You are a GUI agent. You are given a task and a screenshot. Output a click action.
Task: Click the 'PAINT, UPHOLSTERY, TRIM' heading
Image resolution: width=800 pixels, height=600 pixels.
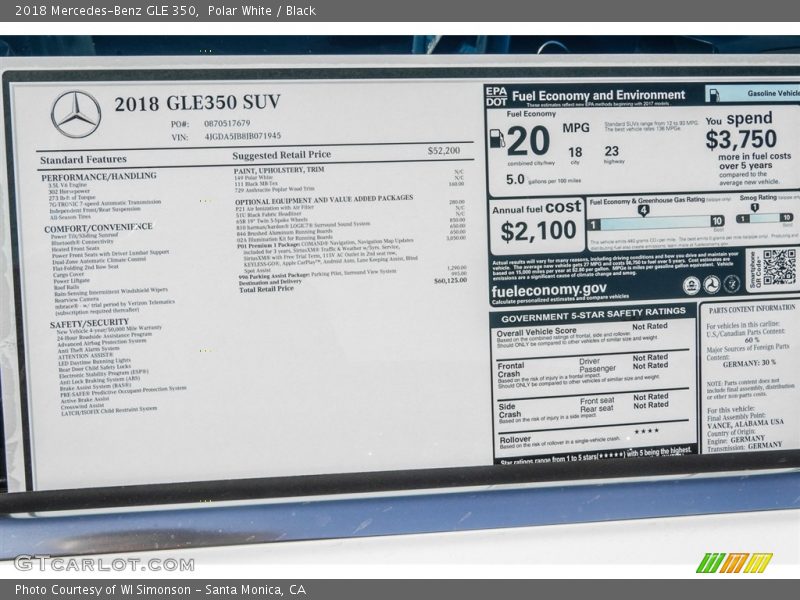click(x=279, y=170)
